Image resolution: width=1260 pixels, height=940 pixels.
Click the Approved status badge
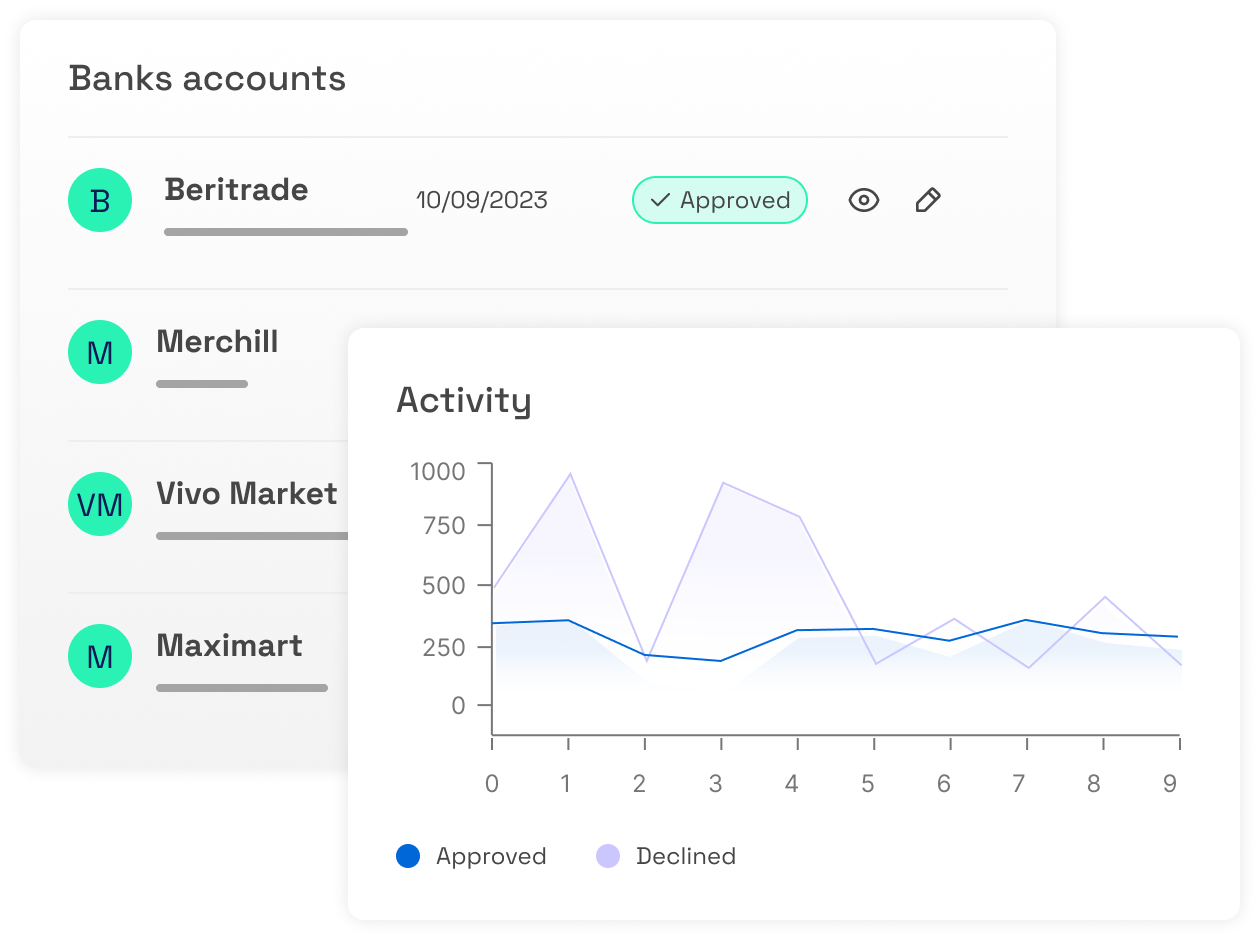719,200
